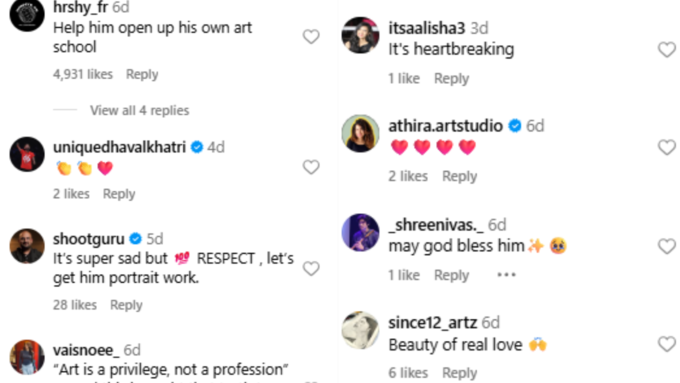Reply to shootguru's portrait work comment
The image size is (680, 383).
126,305
